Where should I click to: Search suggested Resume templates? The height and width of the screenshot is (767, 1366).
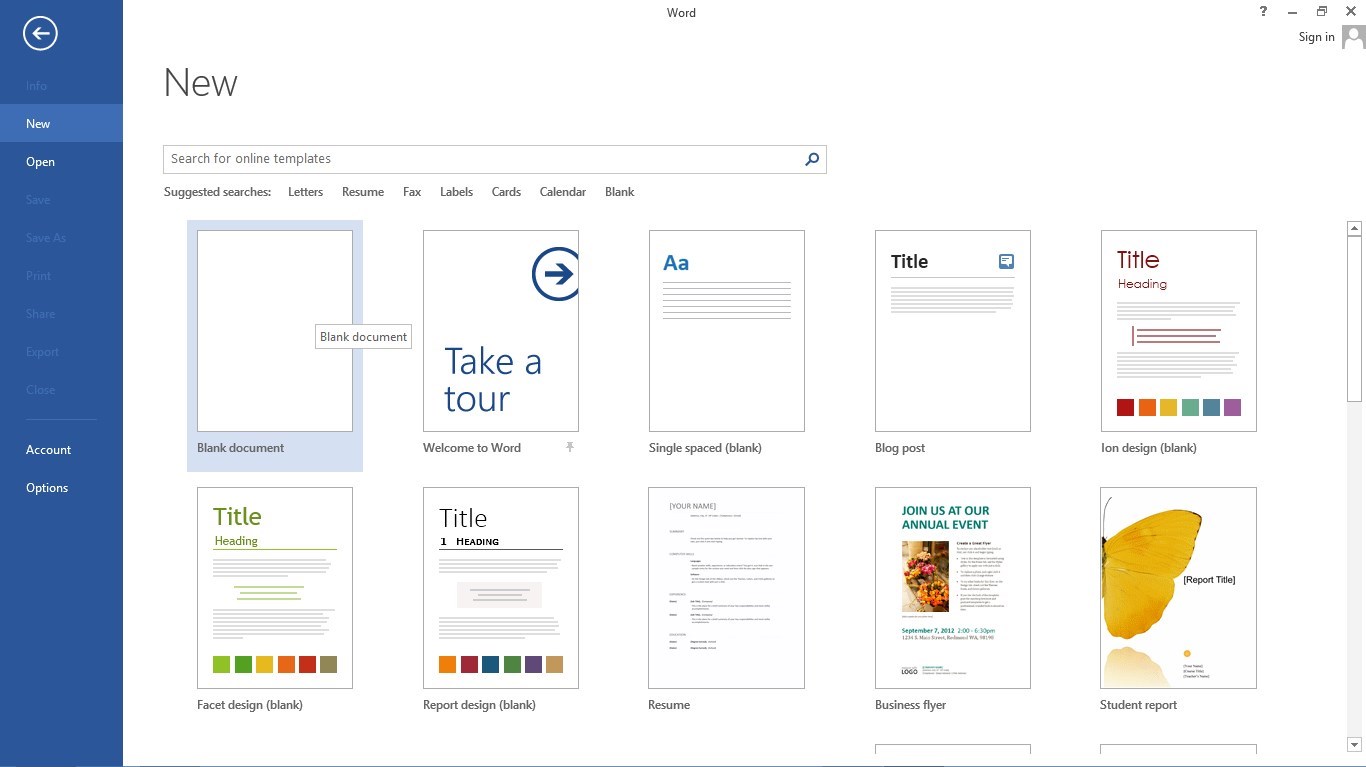pyautogui.click(x=363, y=192)
